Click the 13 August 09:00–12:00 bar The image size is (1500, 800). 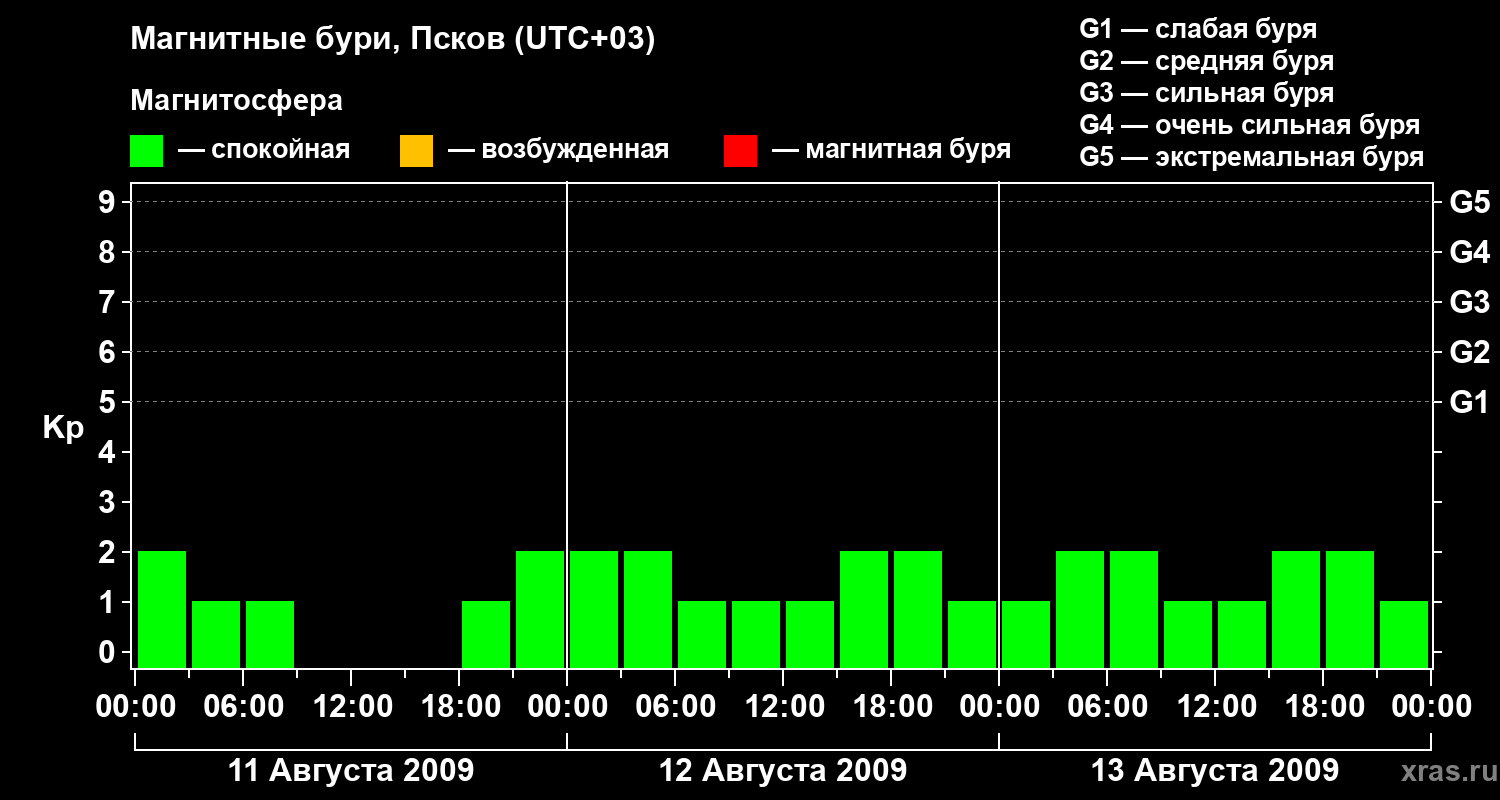point(1188,634)
